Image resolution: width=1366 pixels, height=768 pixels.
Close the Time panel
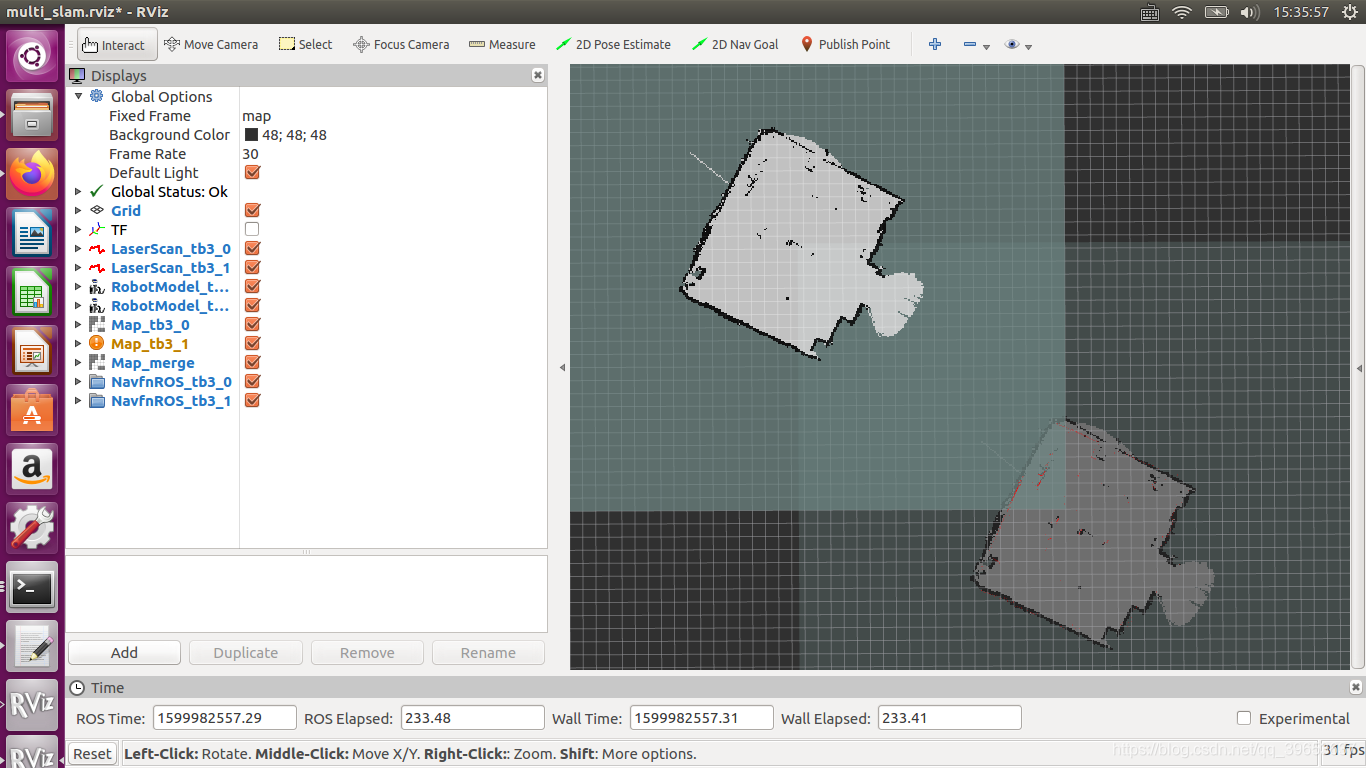(x=1356, y=687)
